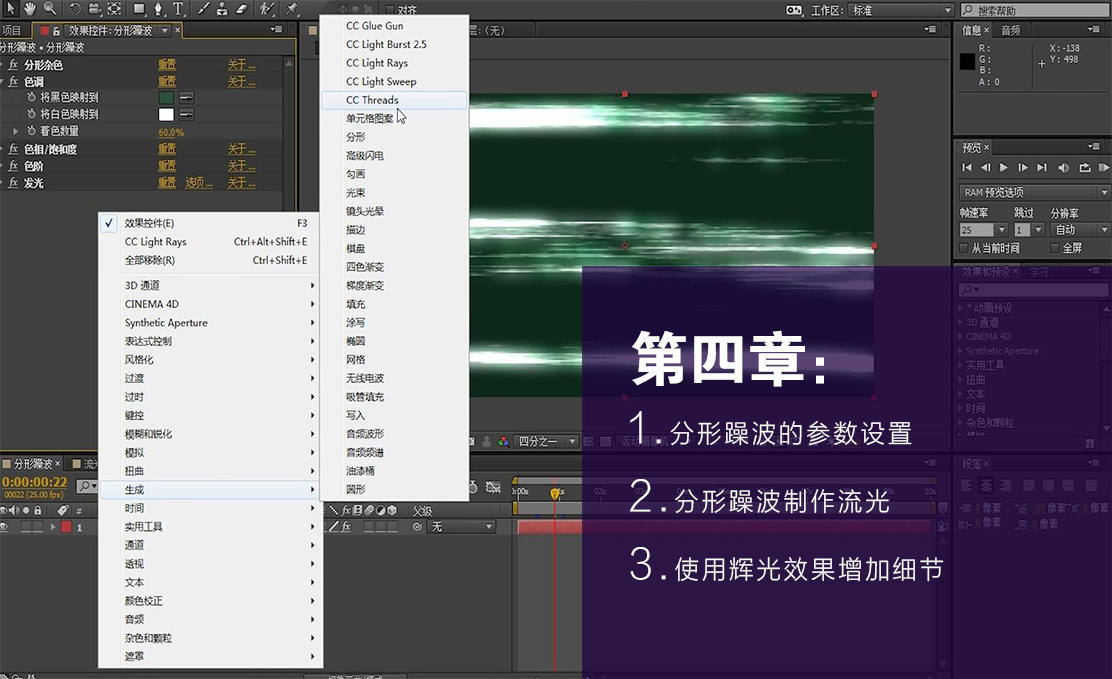
Task: Open the 颜色校正 effect submenu
Action: coord(211,600)
